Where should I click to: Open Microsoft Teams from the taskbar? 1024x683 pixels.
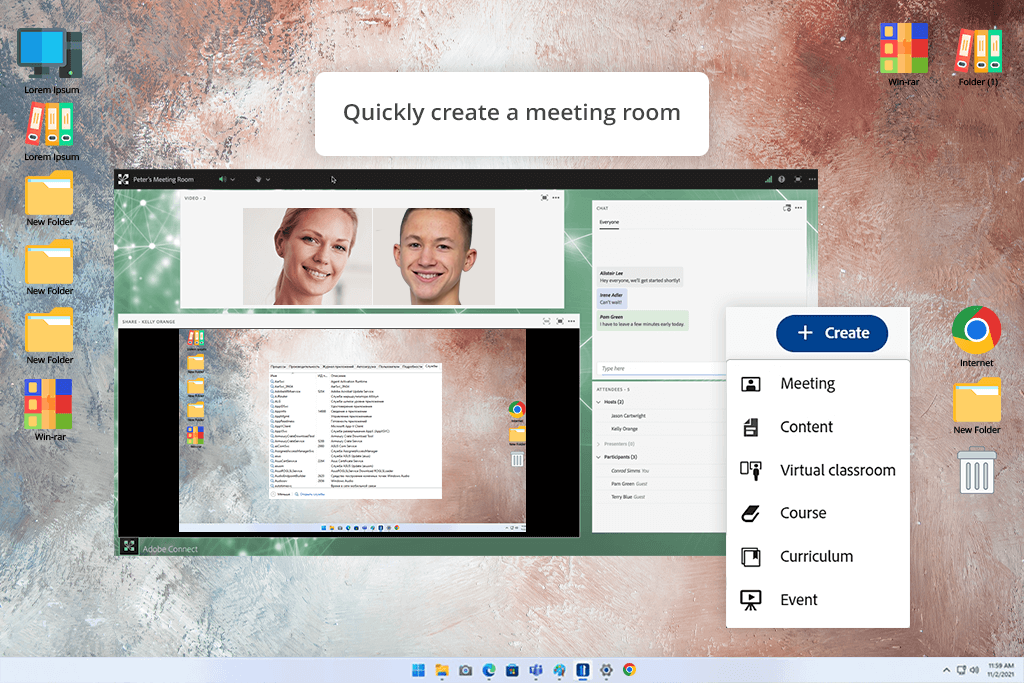(x=536, y=670)
